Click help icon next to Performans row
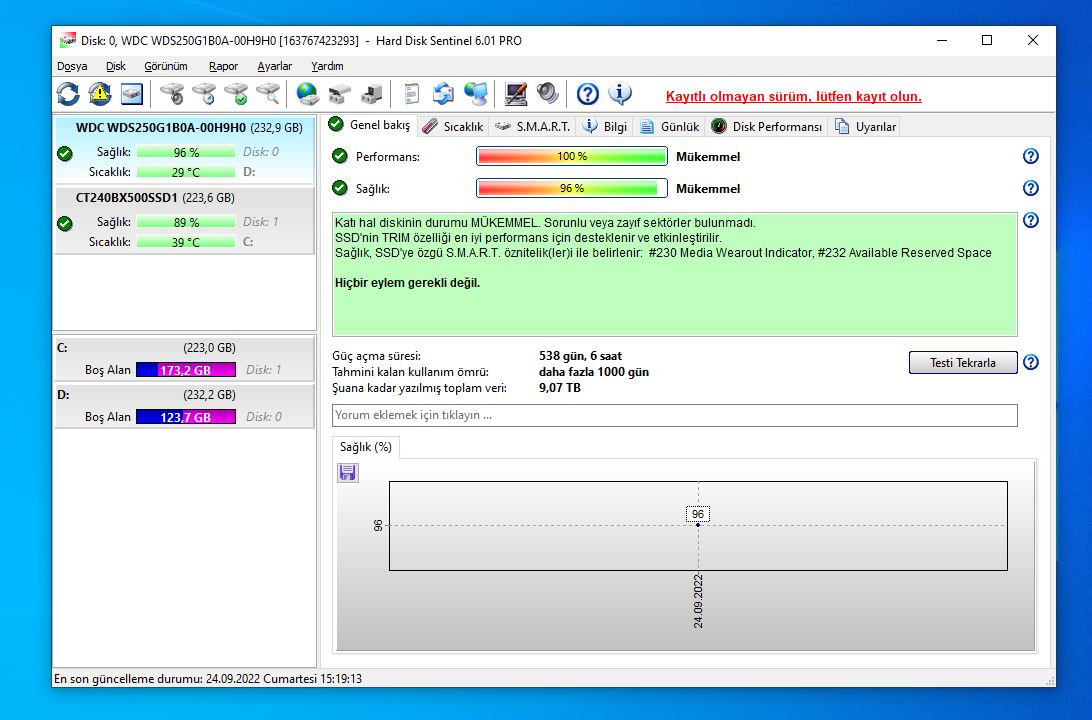Image resolution: width=1092 pixels, height=720 pixels. [1031, 156]
